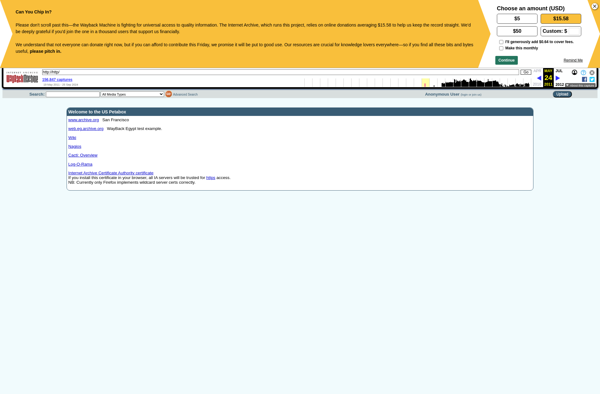This screenshot has width=600, height=394.
Task: Click the highlighted yellow year in timeline graph
Action: coord(426,83)
